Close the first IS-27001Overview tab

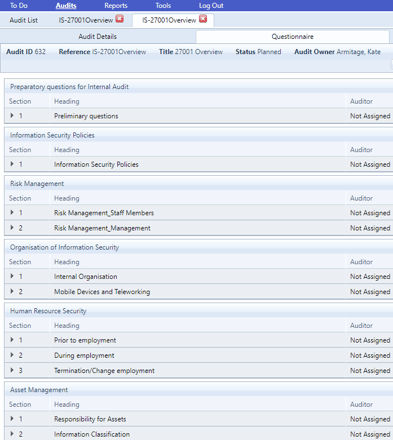pos(120,19)
